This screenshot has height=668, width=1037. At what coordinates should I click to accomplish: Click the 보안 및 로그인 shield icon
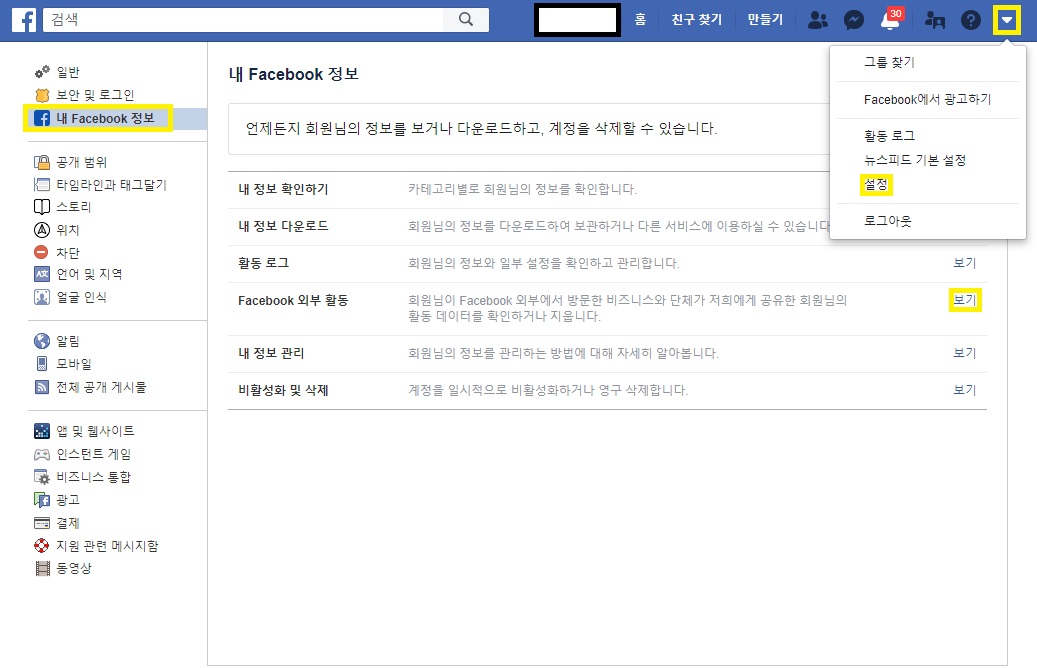point(42,95)
